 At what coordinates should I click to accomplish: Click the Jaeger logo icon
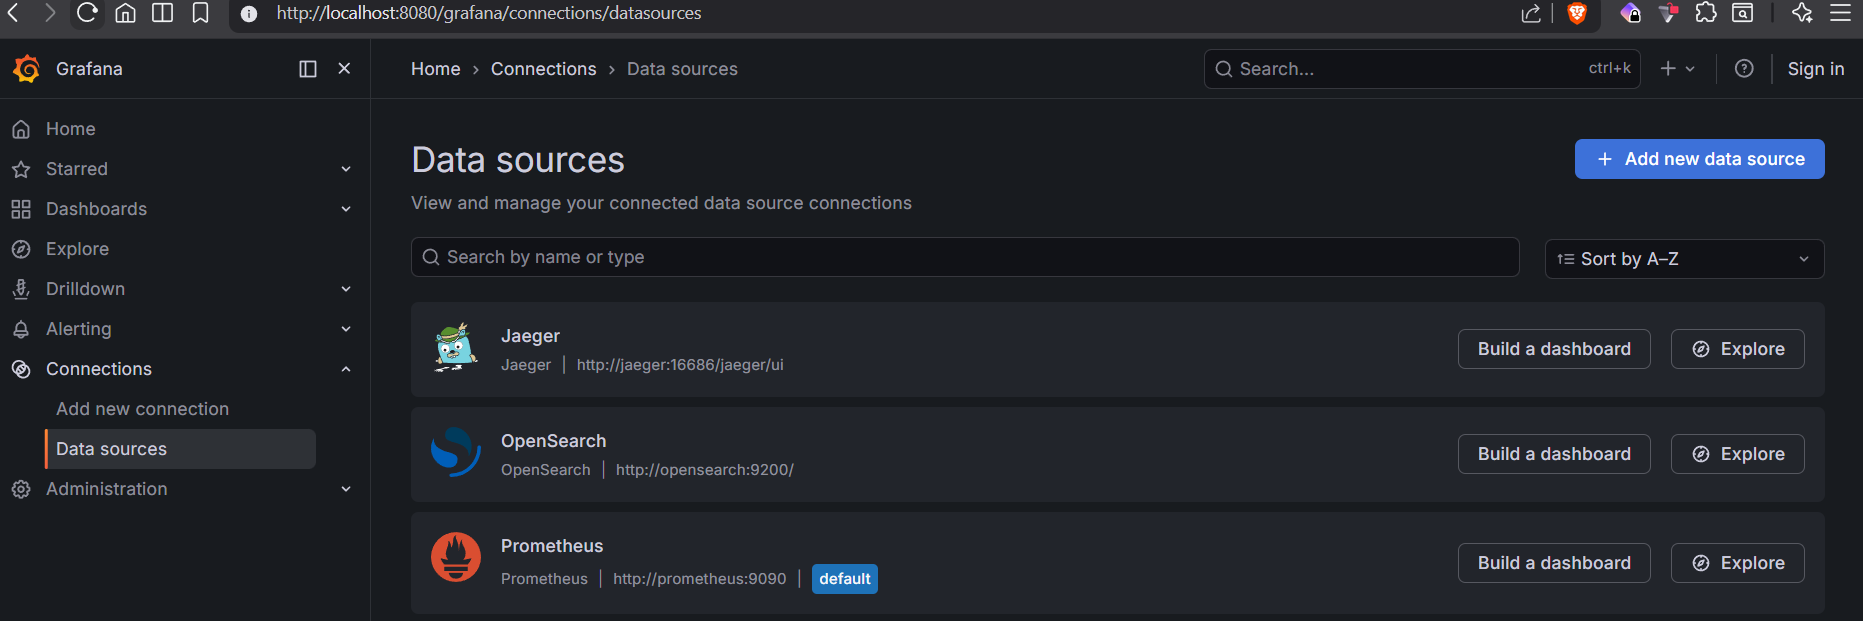click(456, 348)
